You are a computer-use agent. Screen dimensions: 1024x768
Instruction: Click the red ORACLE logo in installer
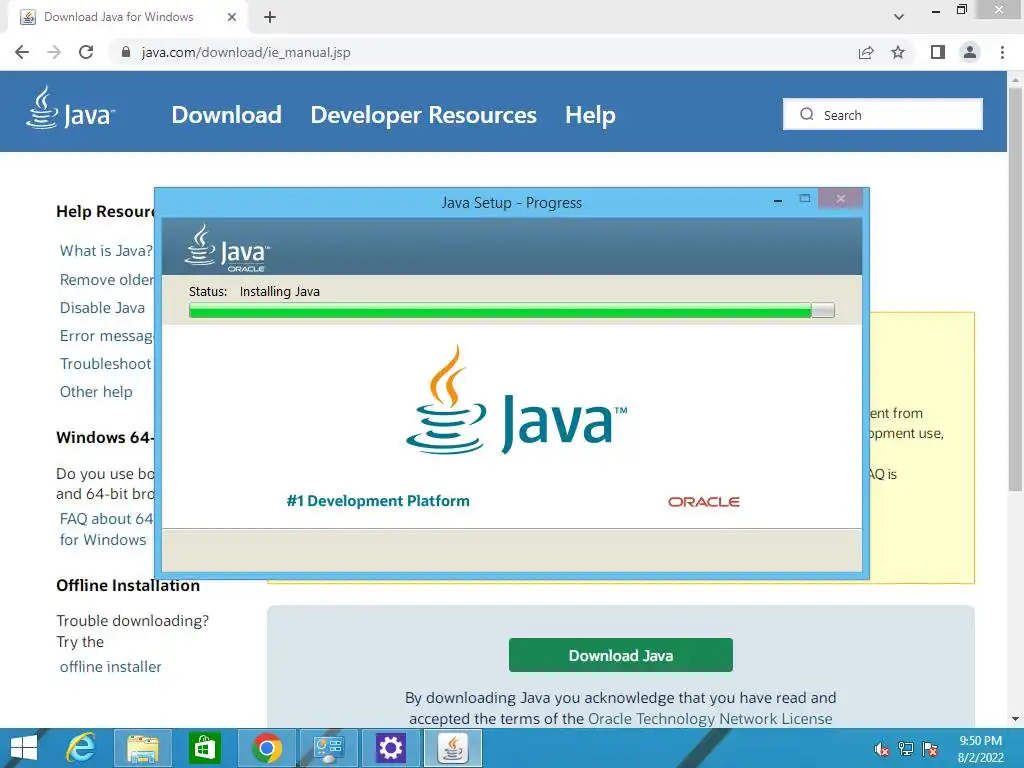pos(703,502)
